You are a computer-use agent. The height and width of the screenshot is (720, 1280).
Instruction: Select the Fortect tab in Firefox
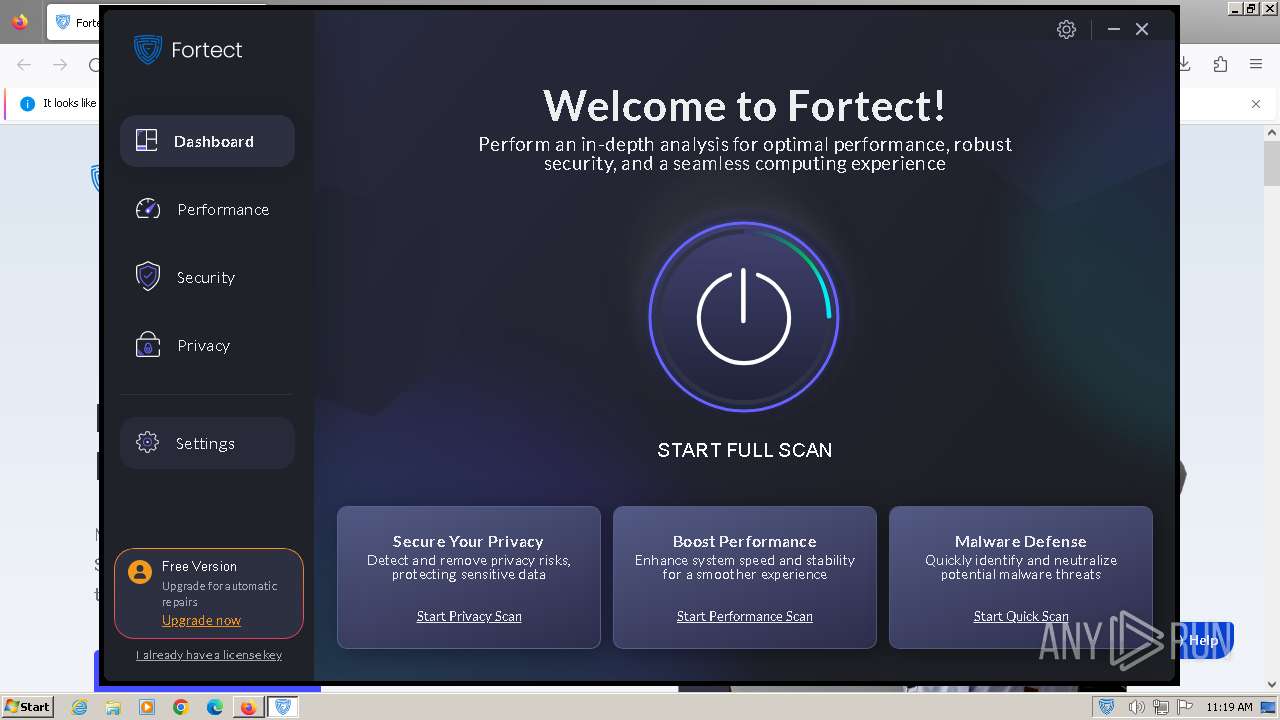(x=75, y=22)
